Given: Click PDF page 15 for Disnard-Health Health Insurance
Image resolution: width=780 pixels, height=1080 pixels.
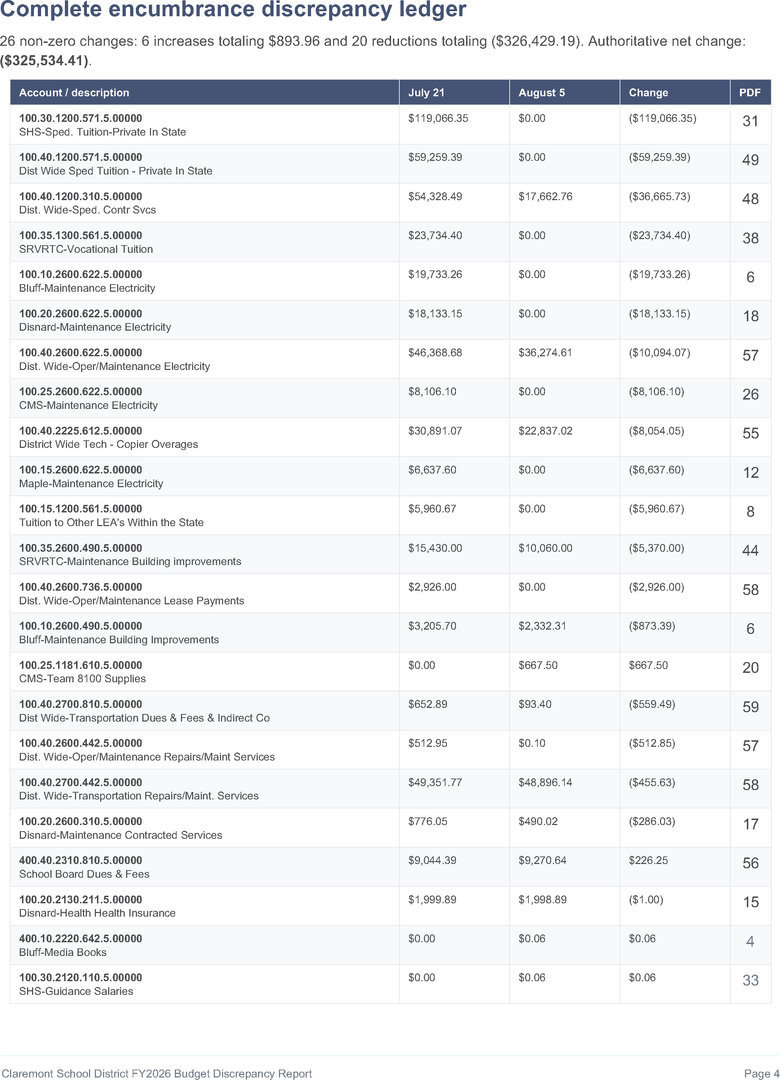Looking at the screenshot, I should [x=750, y=902].
